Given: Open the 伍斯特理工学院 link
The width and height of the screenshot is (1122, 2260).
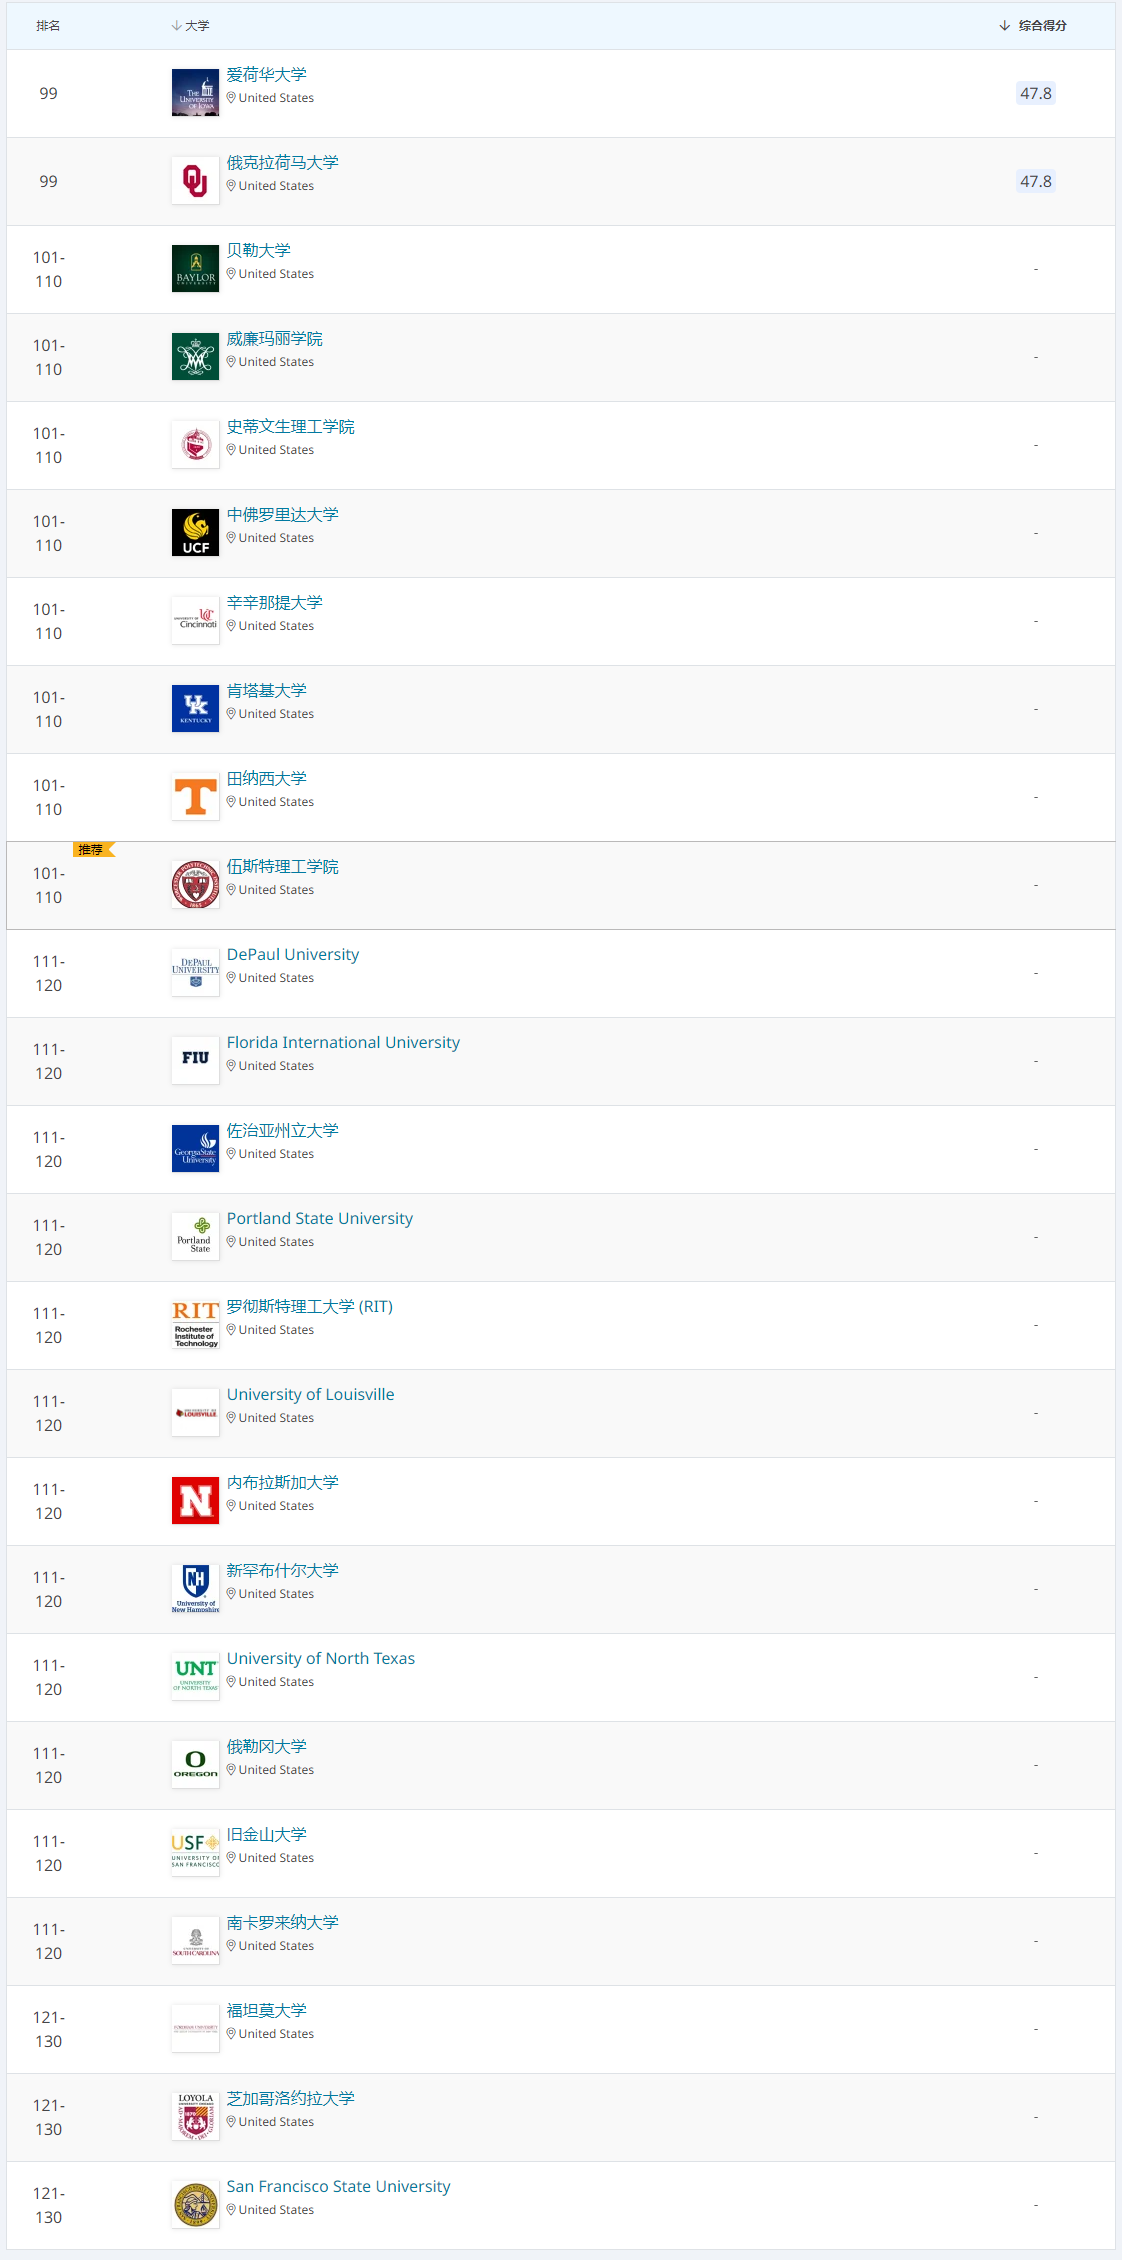Looking at the screenshot, I should pyautogui.click(x=283, y=867).
